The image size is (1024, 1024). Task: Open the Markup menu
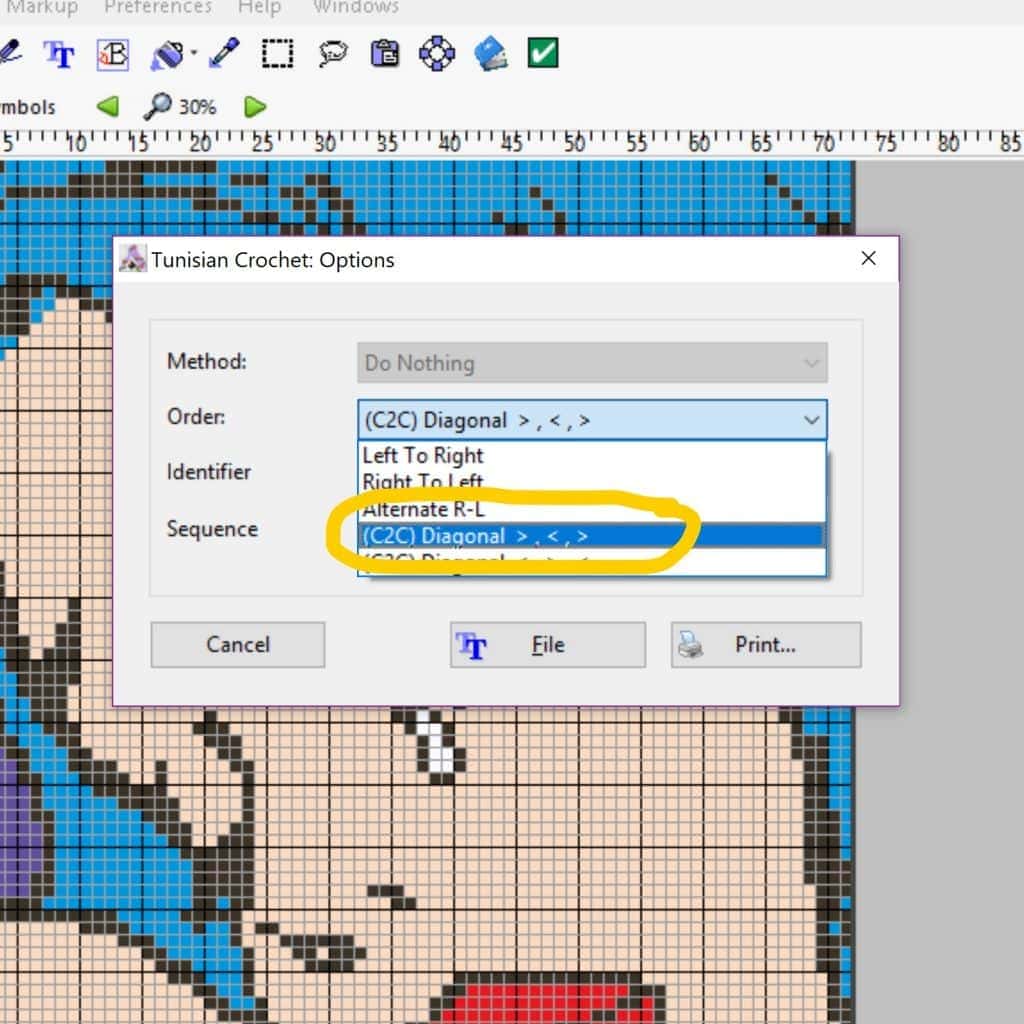point(42,7)
